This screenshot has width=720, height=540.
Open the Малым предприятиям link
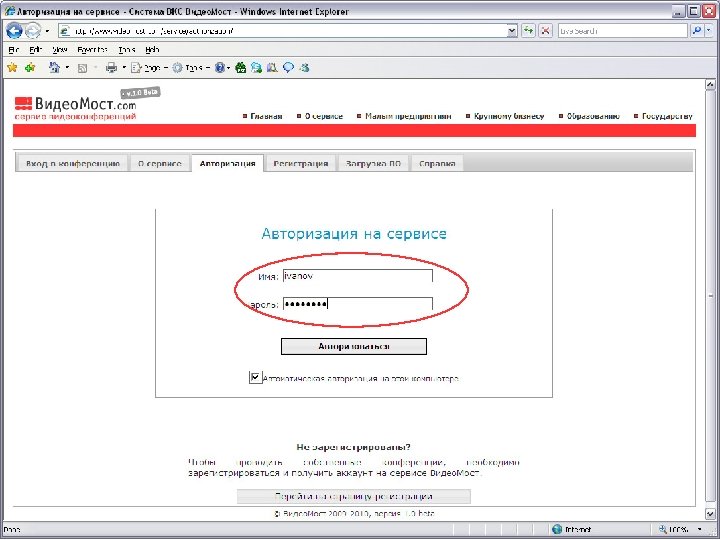tap(408, 116)
